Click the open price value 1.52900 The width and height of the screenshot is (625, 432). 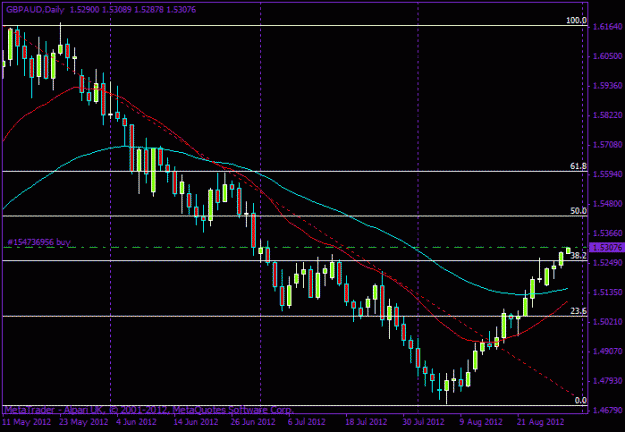coord(84,10)
